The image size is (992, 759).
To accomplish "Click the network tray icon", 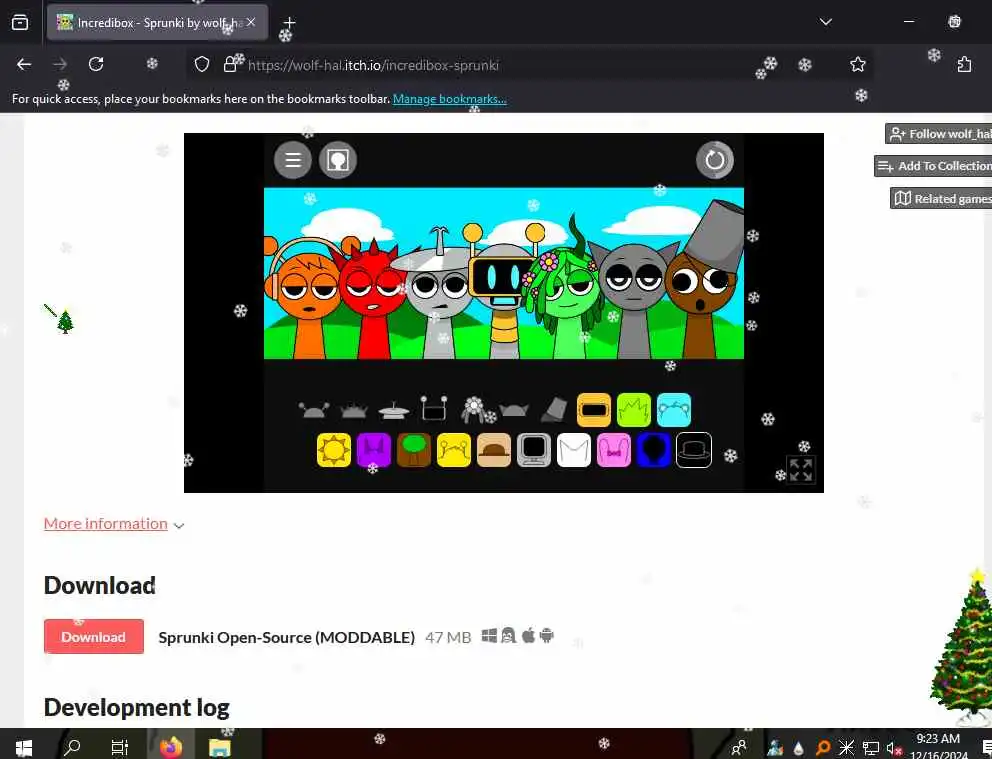I will click(871, 748).
